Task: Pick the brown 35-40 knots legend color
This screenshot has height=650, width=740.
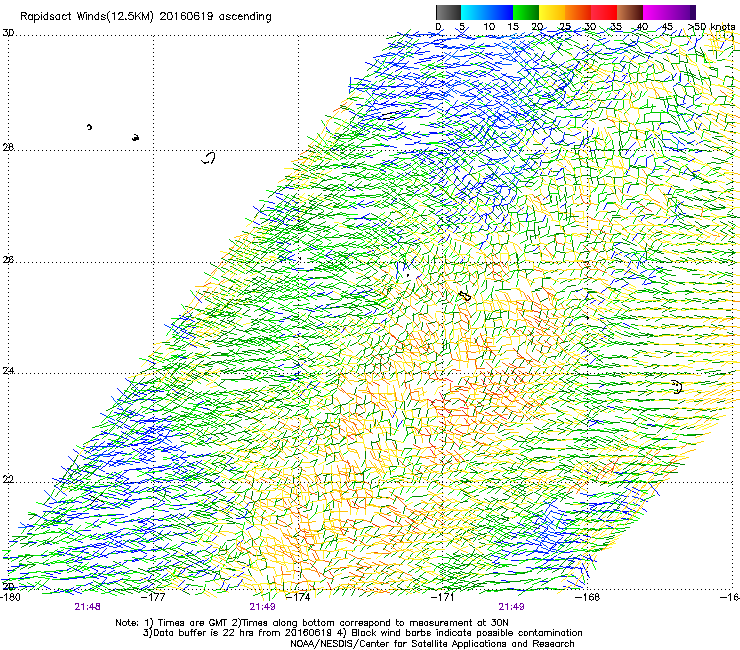Action: coord(630,12)
